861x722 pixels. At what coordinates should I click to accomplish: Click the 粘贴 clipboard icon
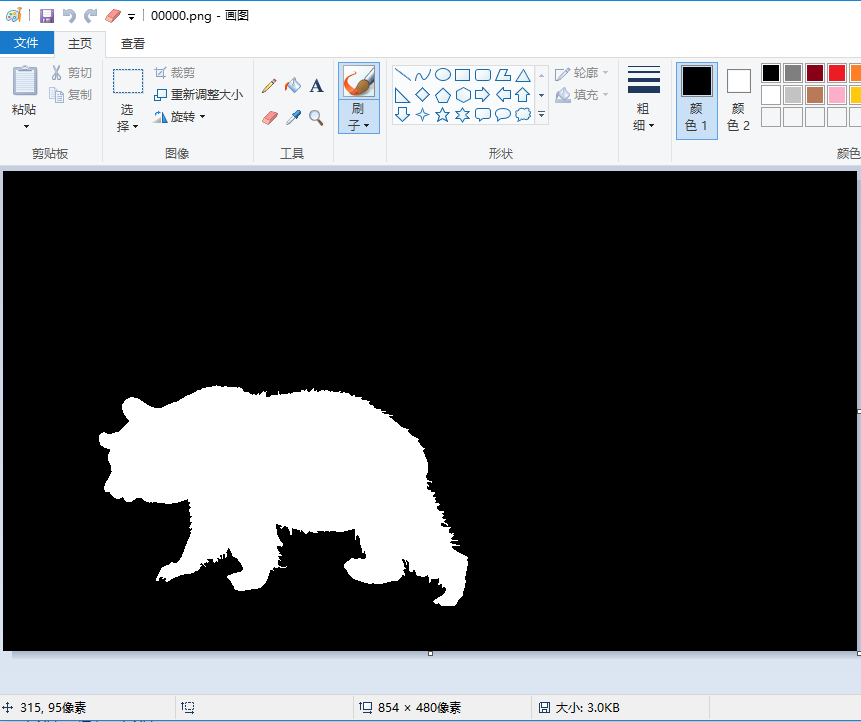25,81
